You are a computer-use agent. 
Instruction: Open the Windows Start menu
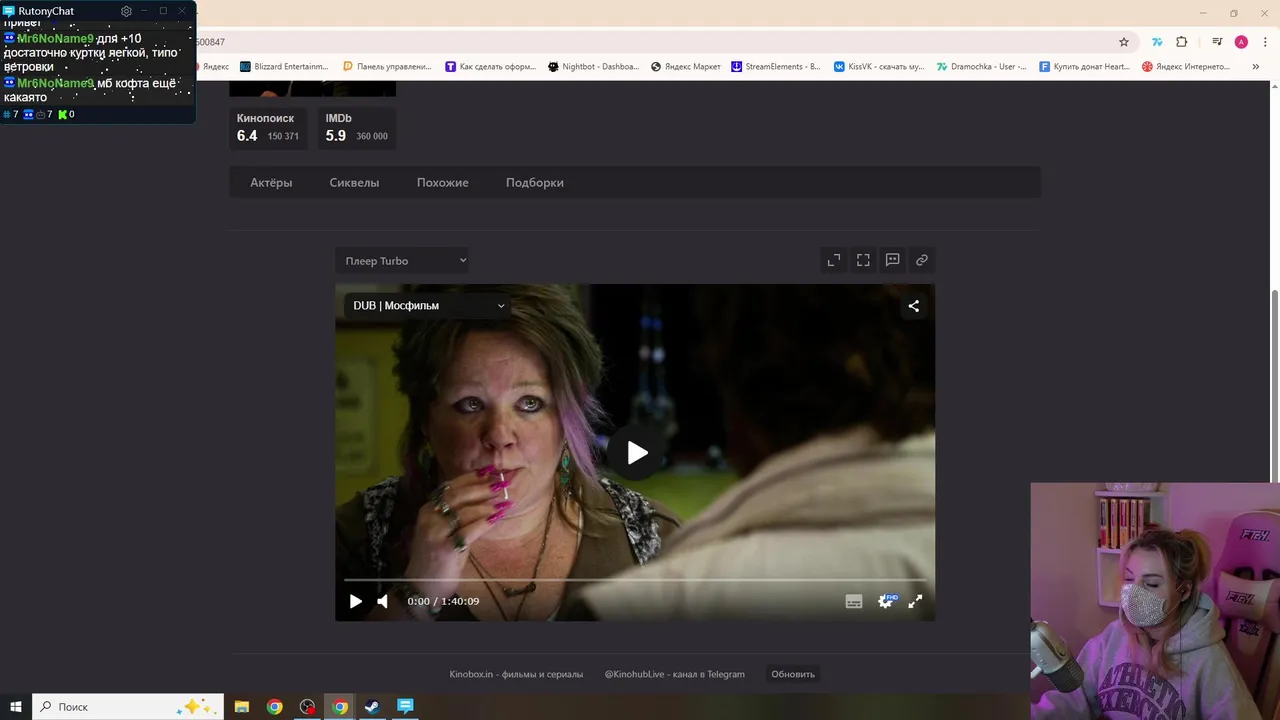click(x=16, y=706)
